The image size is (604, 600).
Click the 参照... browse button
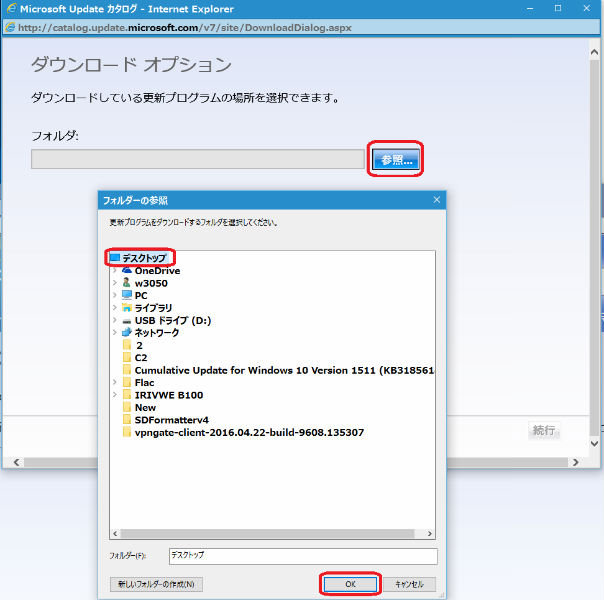pos(396,159)
